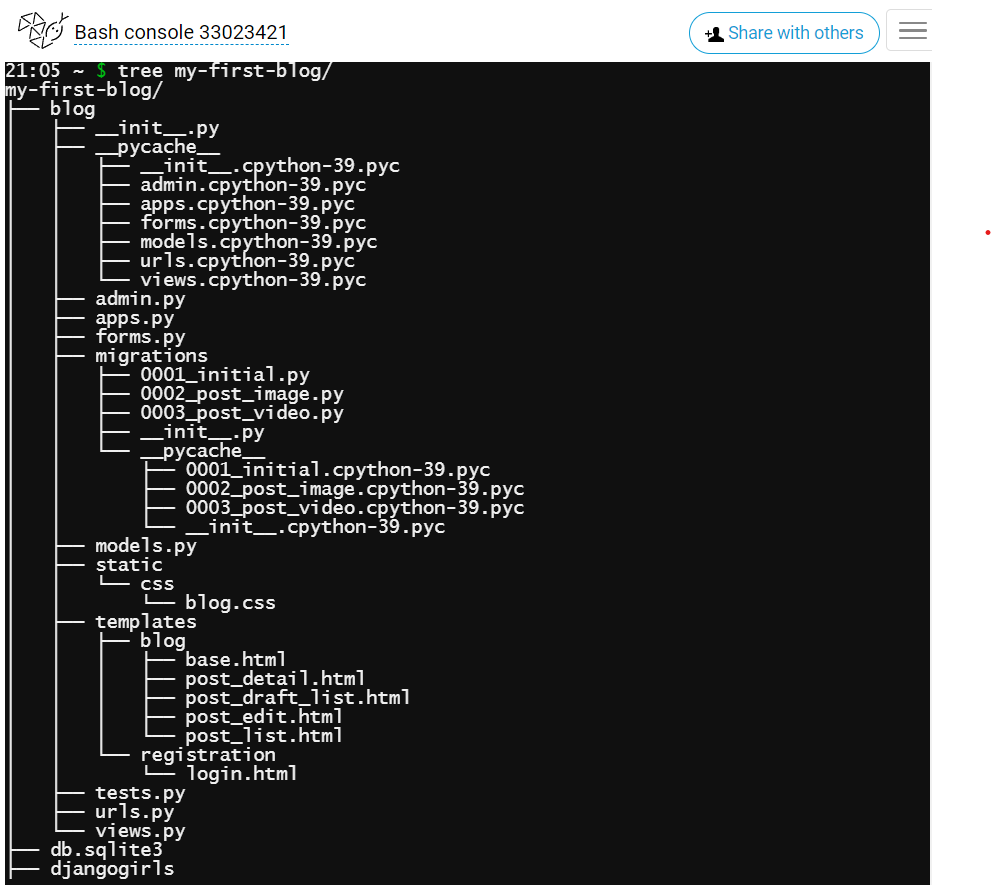
Task: Click the blog.css file line
Action: pos(230,603)
